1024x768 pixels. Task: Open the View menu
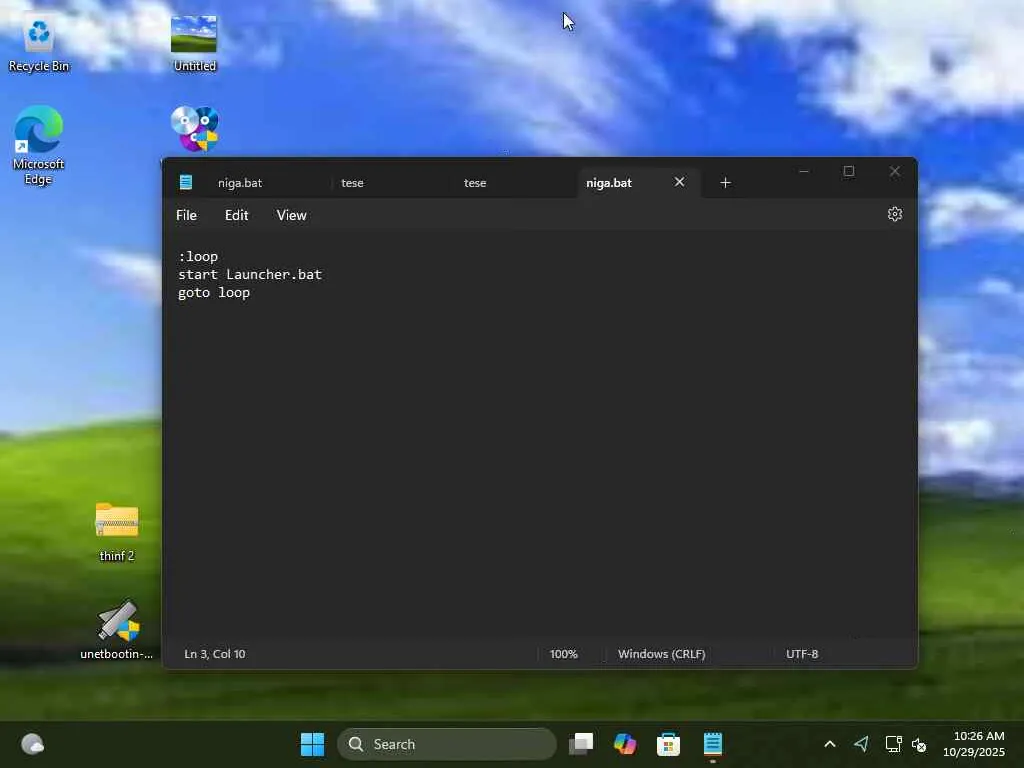pyautogui.click(x=291, y=215)
